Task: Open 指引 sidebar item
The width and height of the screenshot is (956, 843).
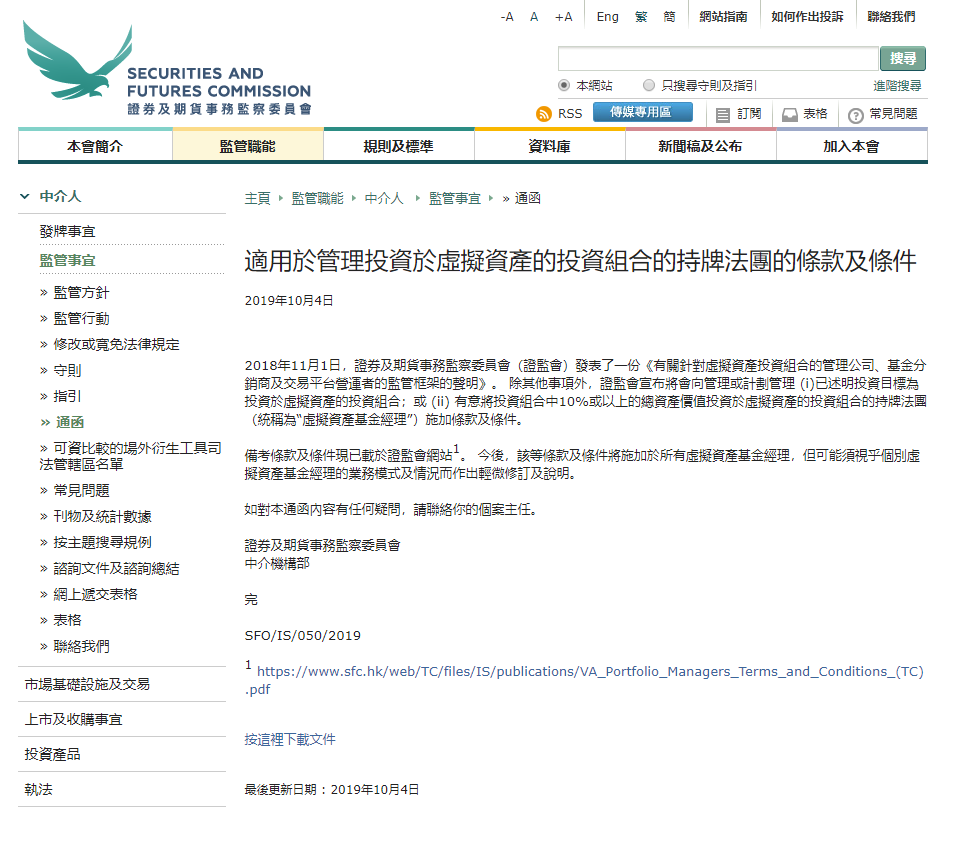Action: [x=67, y=396]
